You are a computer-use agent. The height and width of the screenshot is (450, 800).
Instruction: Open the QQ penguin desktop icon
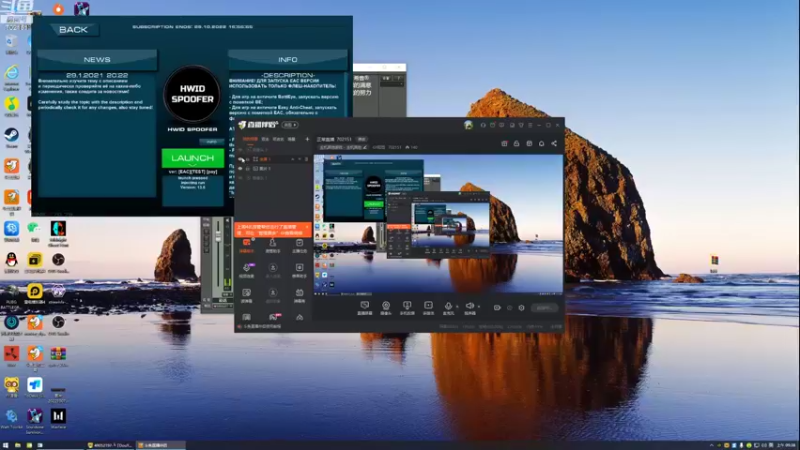point(11,262)
